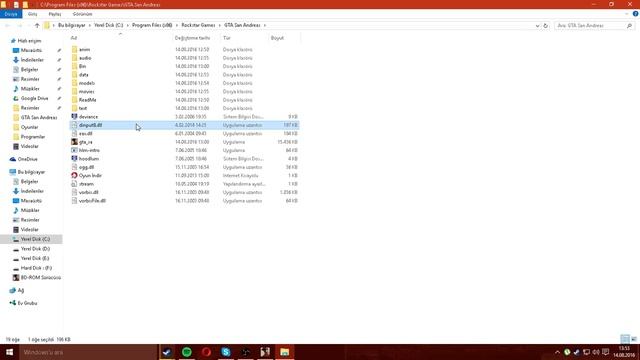Click Program Files (x86) in address path

(152, 25)
